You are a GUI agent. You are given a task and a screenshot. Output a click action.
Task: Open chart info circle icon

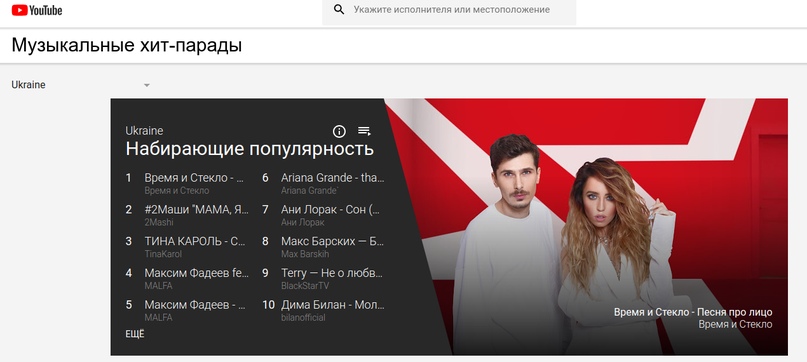(x=339, y=131)
